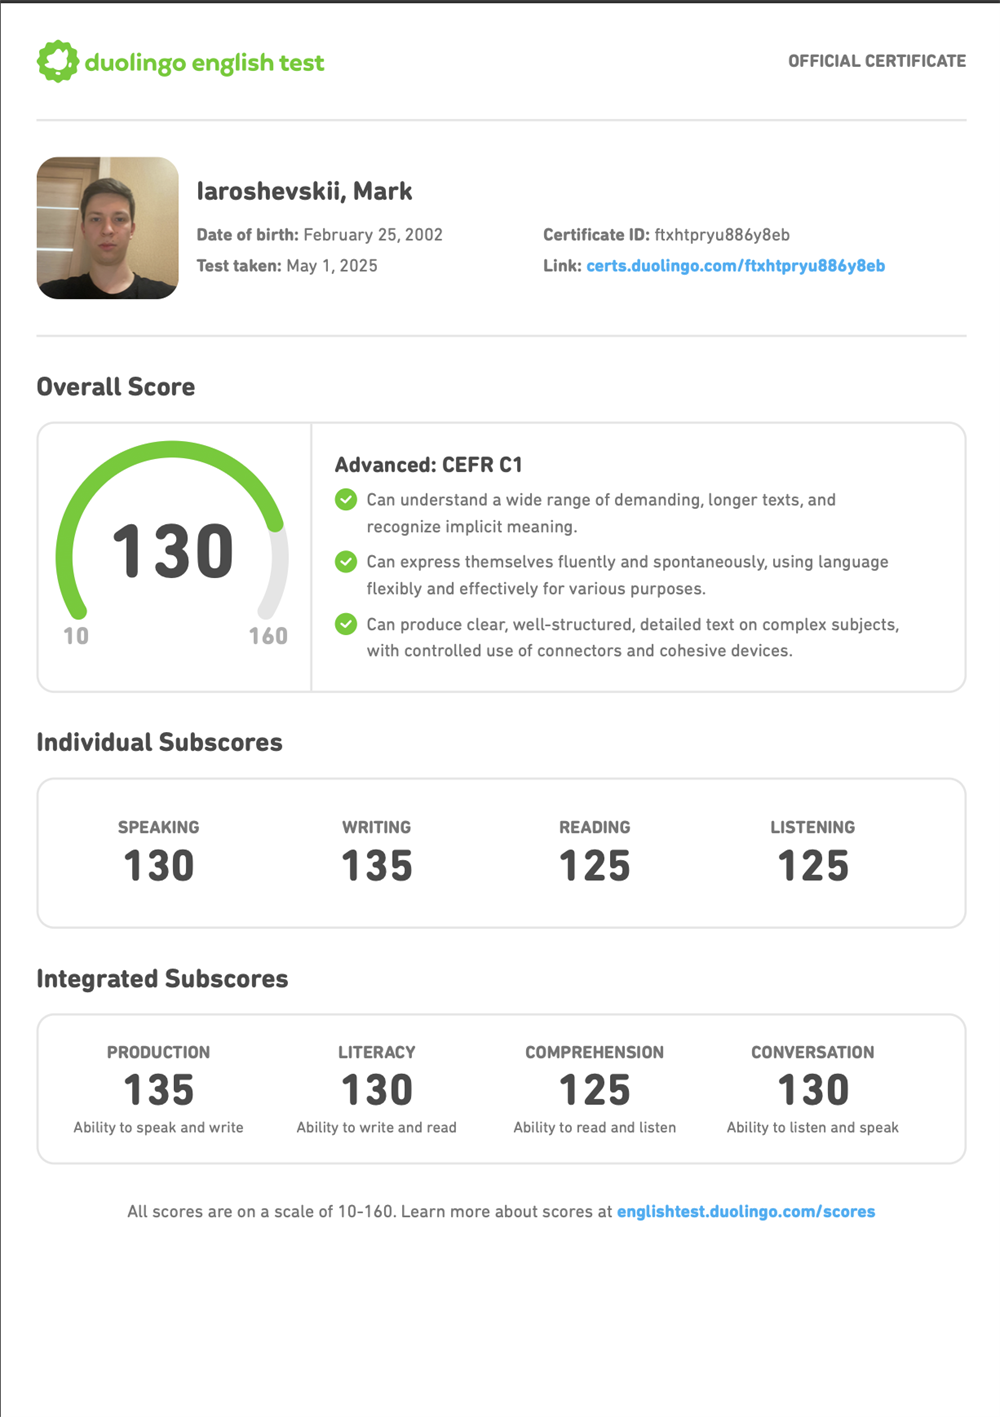Click the check icon beside "Can produce clear, well-structured"

[x=346, y=624]
